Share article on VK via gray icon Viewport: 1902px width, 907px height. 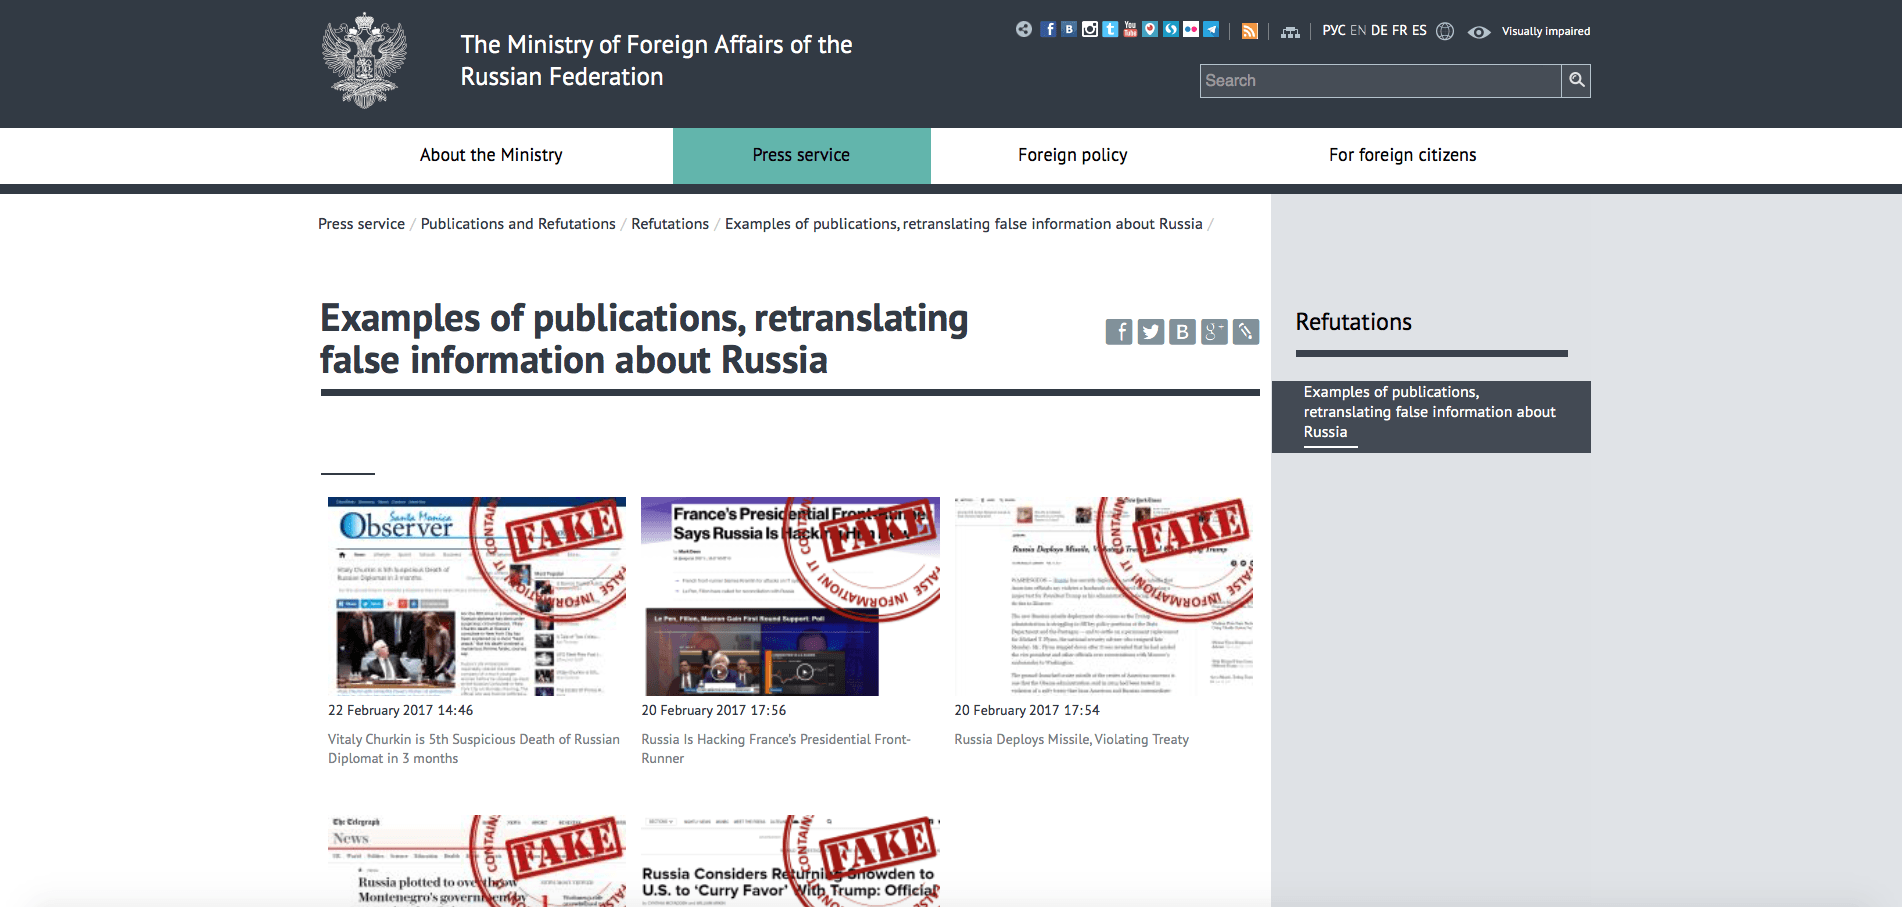coord(1183,331)
